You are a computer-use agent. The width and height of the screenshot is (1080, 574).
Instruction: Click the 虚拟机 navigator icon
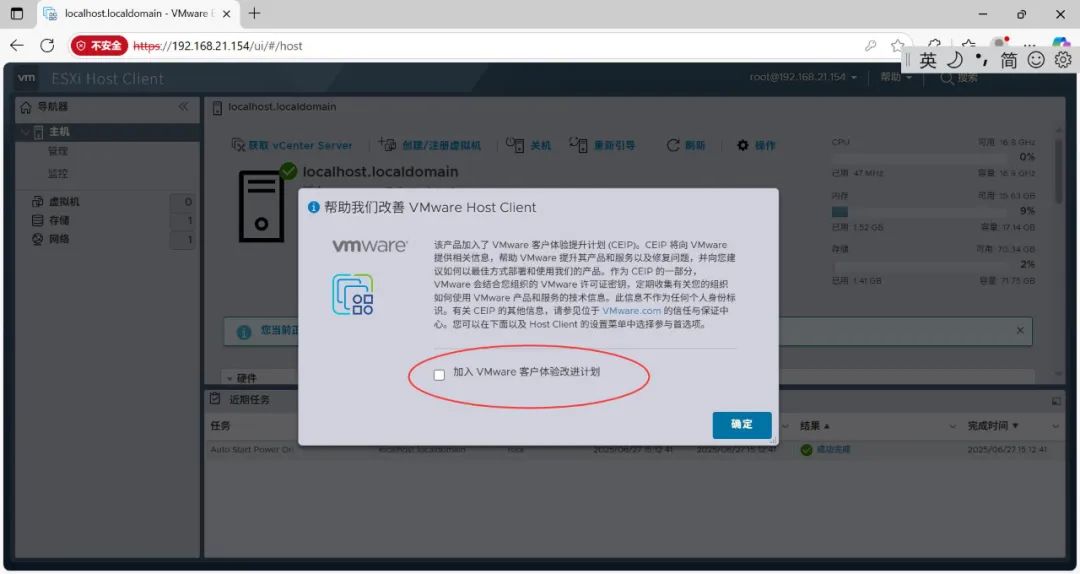click(38, 201)
